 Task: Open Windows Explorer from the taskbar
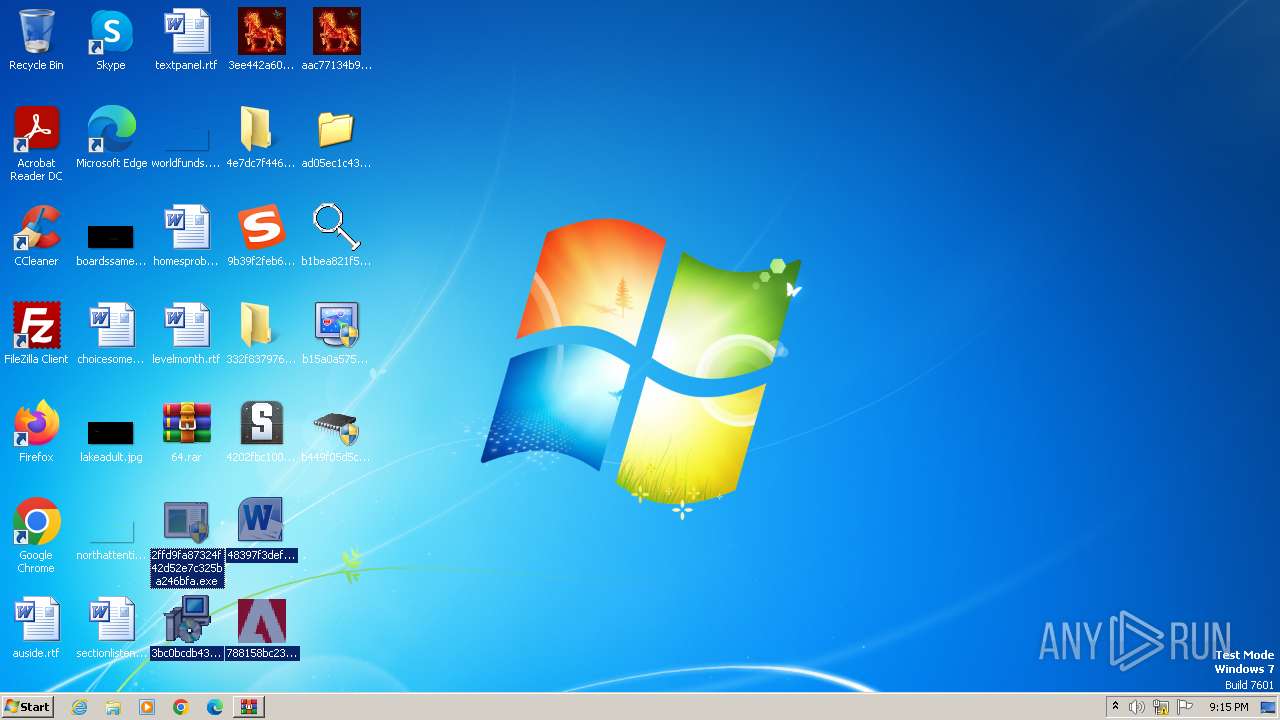(x=113, y=707)
